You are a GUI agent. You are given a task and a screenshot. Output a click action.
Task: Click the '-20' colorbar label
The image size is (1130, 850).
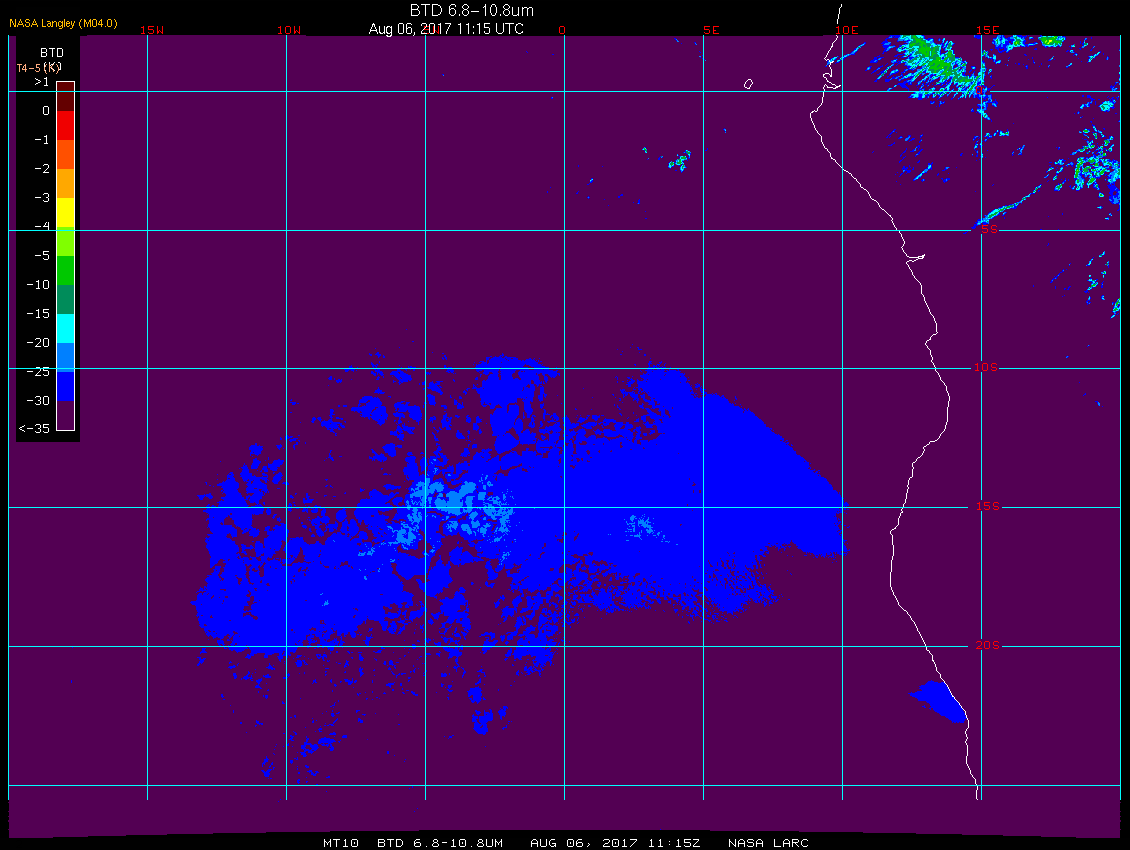pos(38,342)
